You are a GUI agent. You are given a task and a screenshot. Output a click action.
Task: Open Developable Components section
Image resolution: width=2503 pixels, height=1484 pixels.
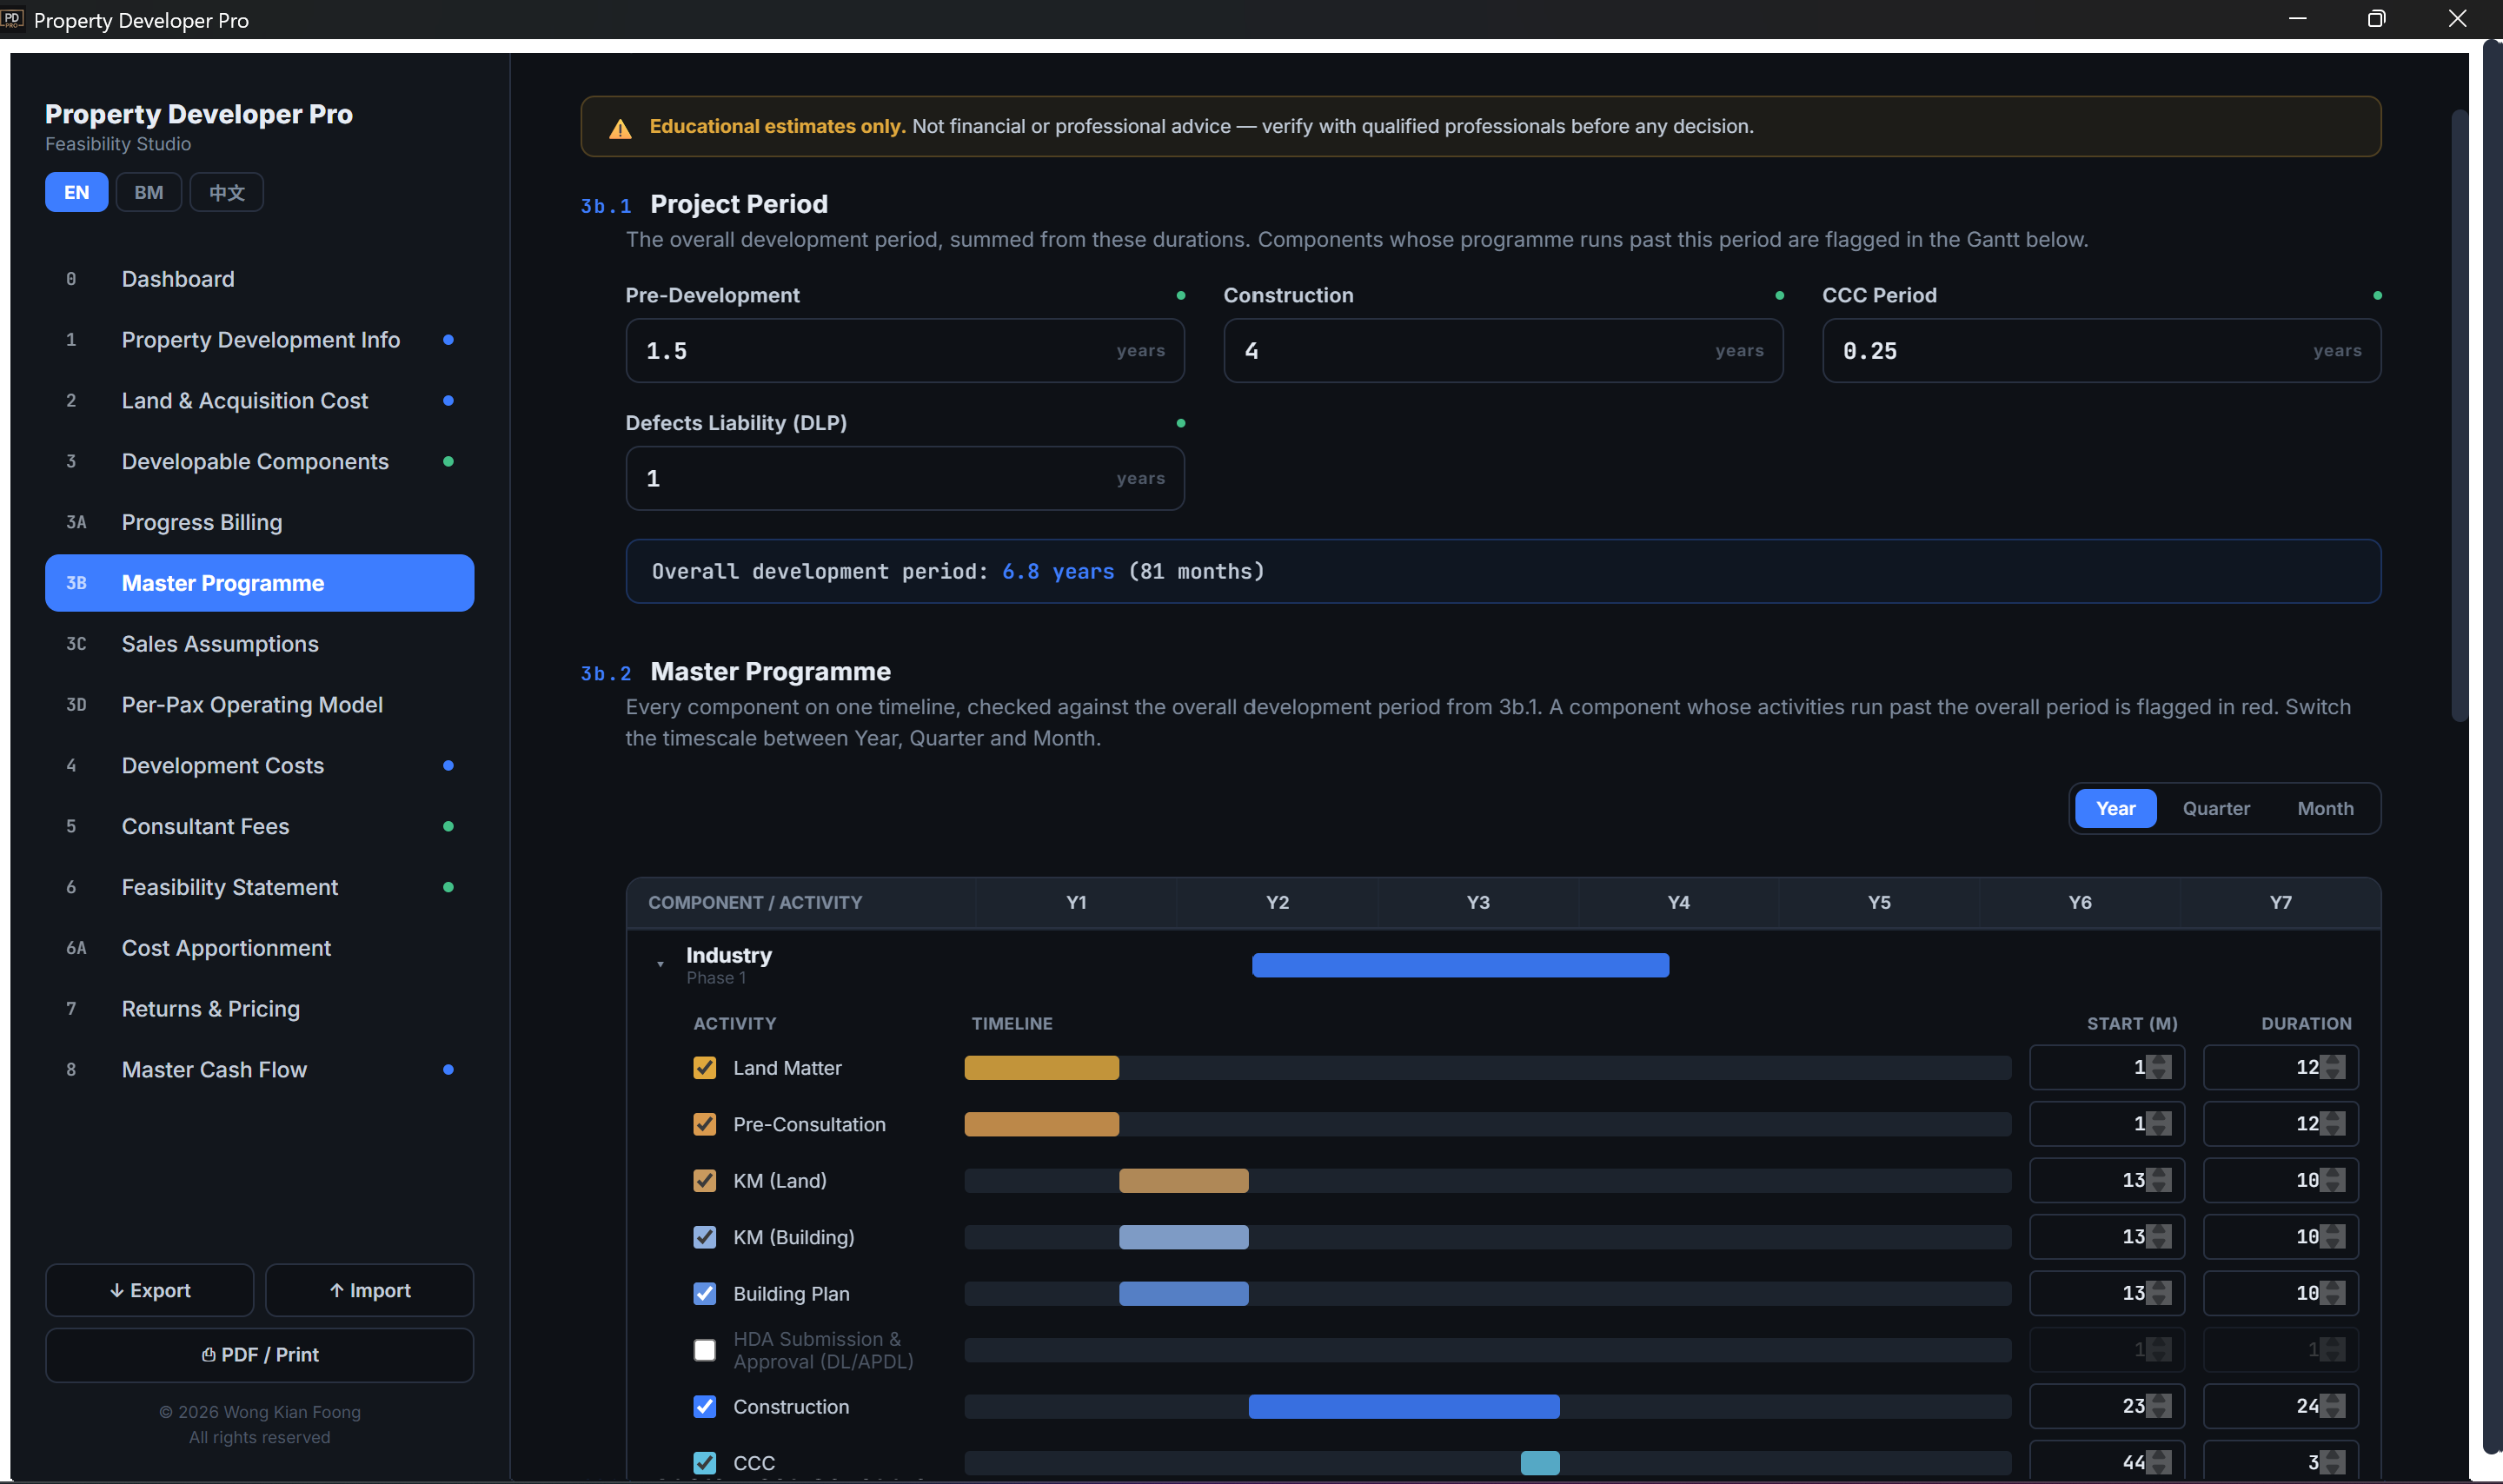point(260,462)
